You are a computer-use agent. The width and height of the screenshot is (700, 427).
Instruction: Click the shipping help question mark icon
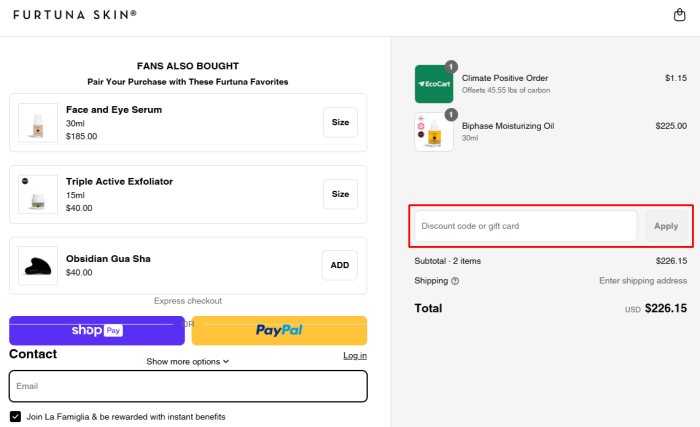455,281
